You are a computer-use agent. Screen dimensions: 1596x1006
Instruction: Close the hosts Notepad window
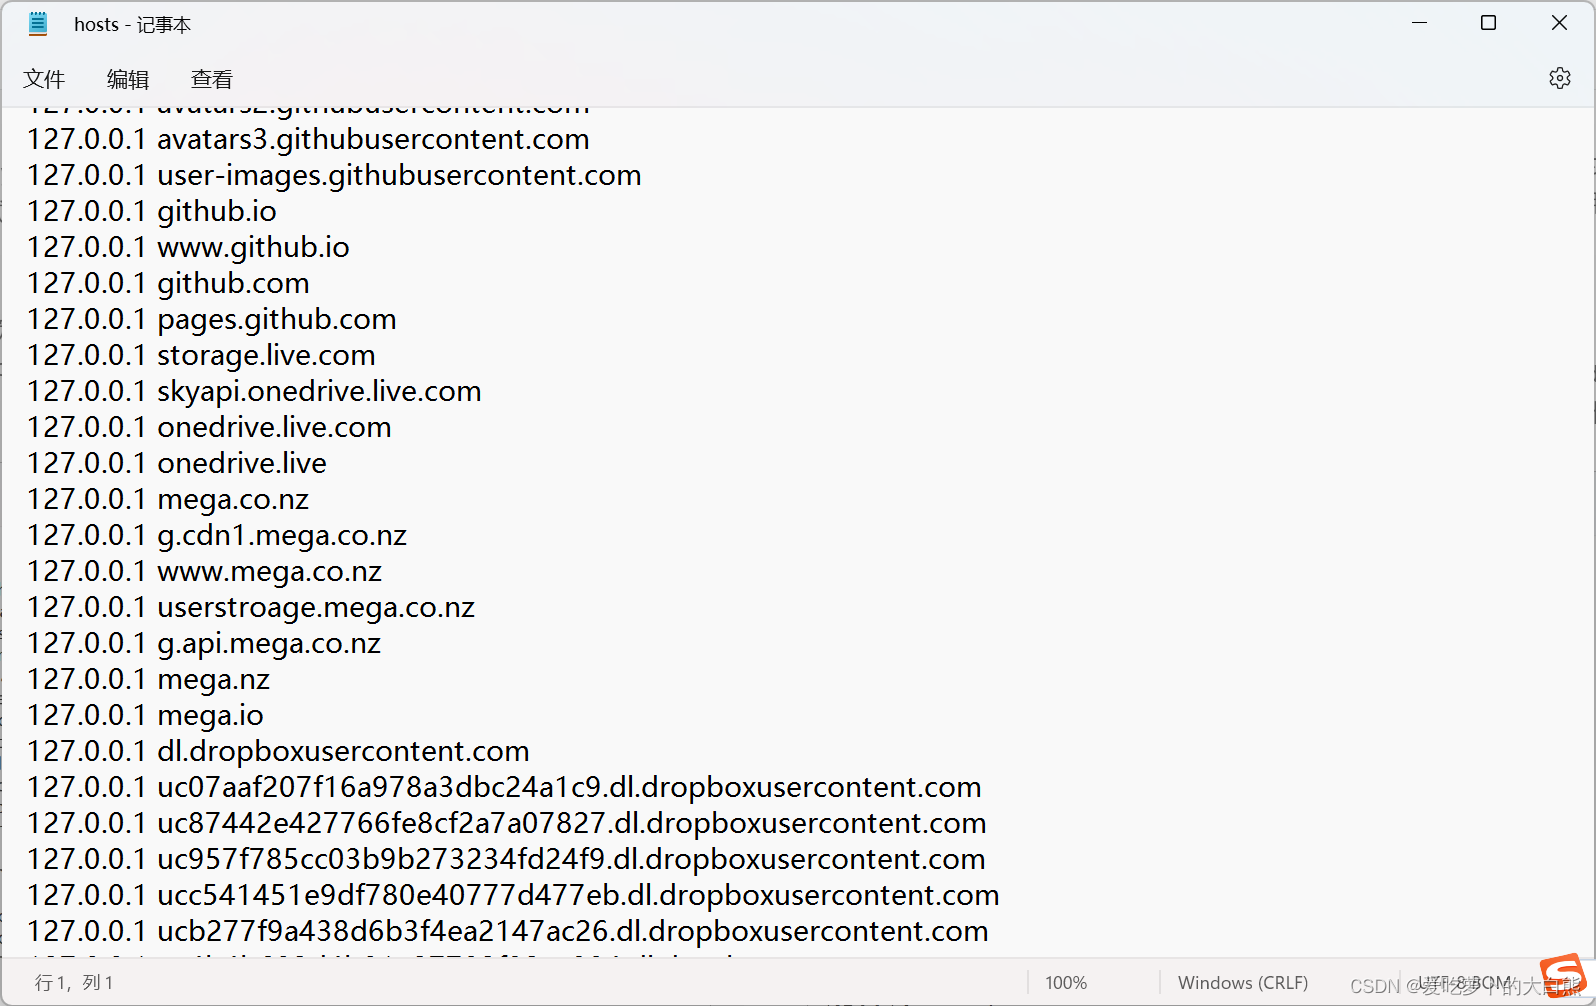1559,23
